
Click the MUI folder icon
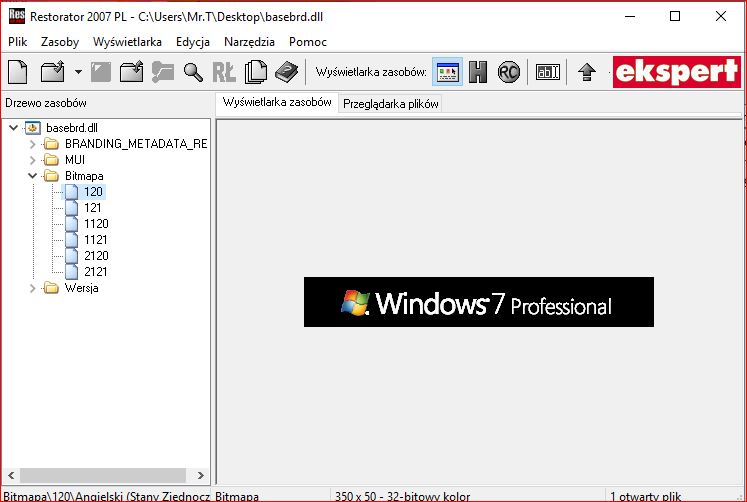[51, 160]
